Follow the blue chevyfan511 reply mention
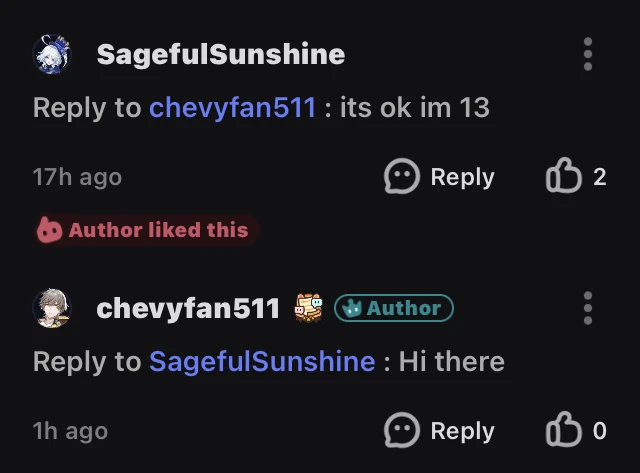 (232, 107)
